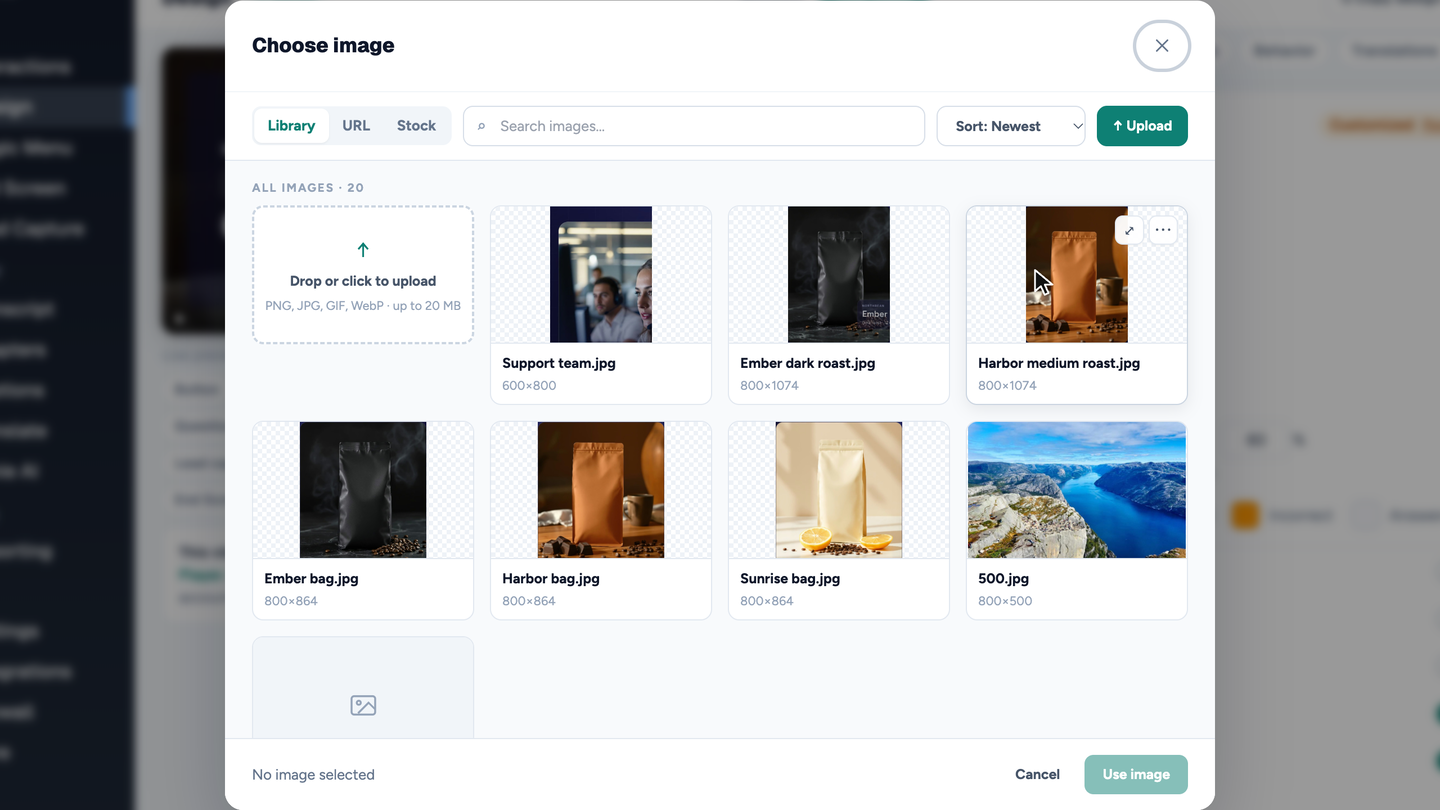Confirm with the Use image button
Image resolution: width=1440 pixels, height=810 pixels.
tap(1136, 774)
